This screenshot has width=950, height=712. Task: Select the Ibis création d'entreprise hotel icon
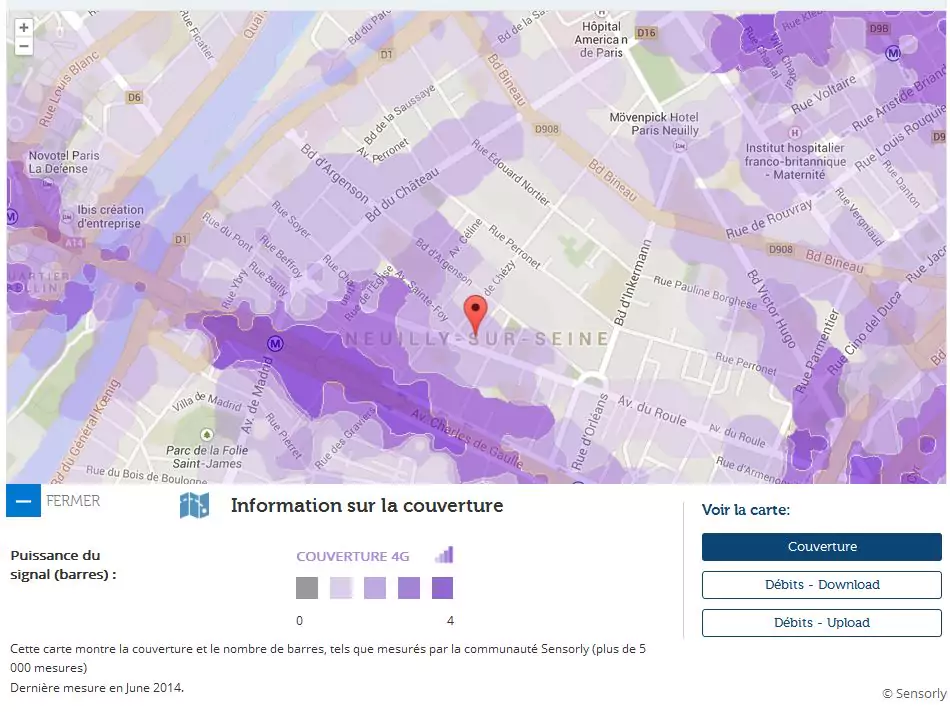66,216
